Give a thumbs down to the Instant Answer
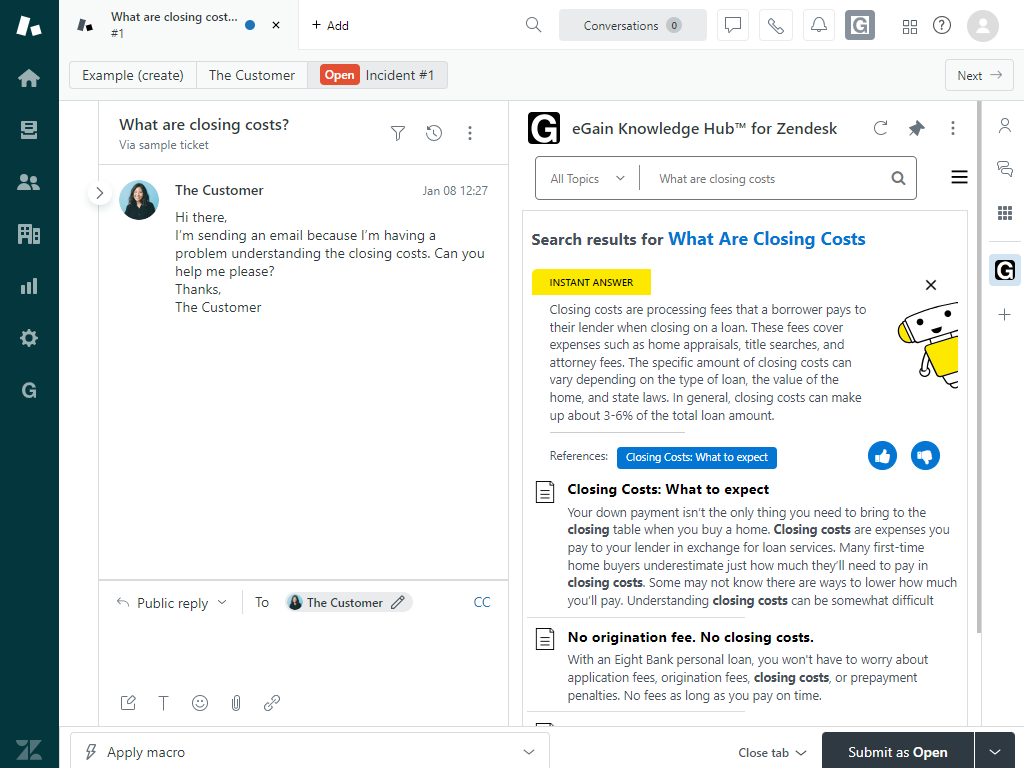 coord(925,455)
